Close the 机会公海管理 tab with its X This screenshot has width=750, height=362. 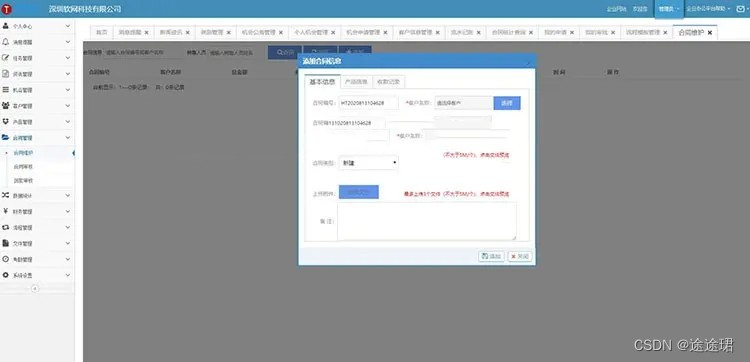[281, 33]
